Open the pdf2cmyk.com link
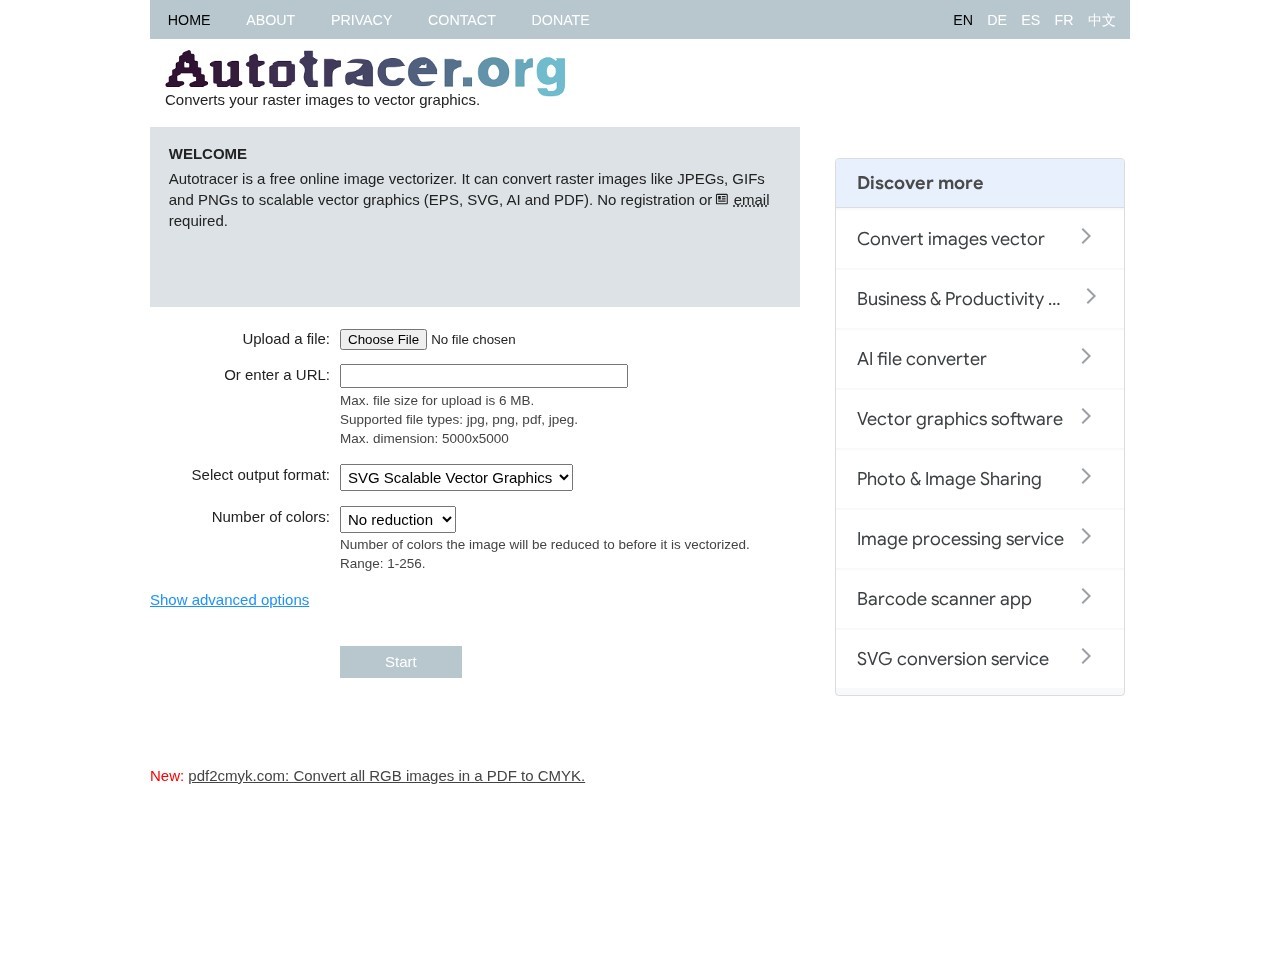 pos(386,776)
